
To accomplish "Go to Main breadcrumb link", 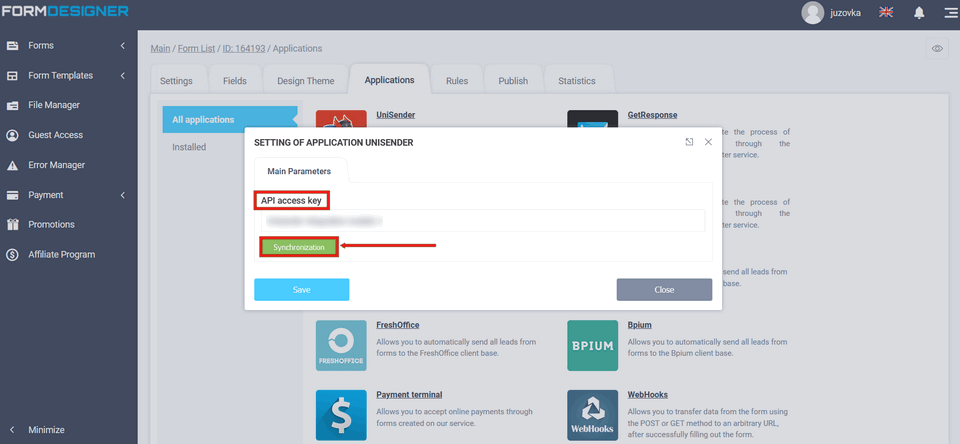I will 160,48.
